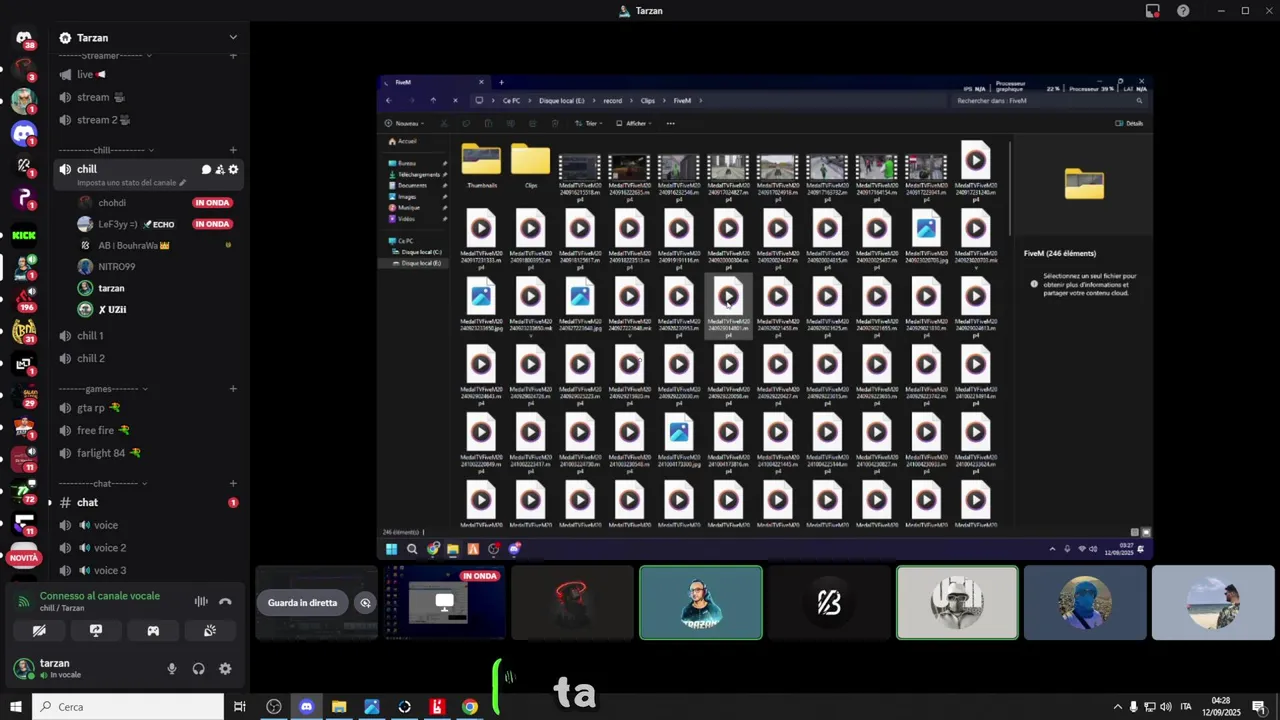Open Google Chrome in Windows taskbar
Screen dimensions: 1280x720
click(x=469, y=707)
